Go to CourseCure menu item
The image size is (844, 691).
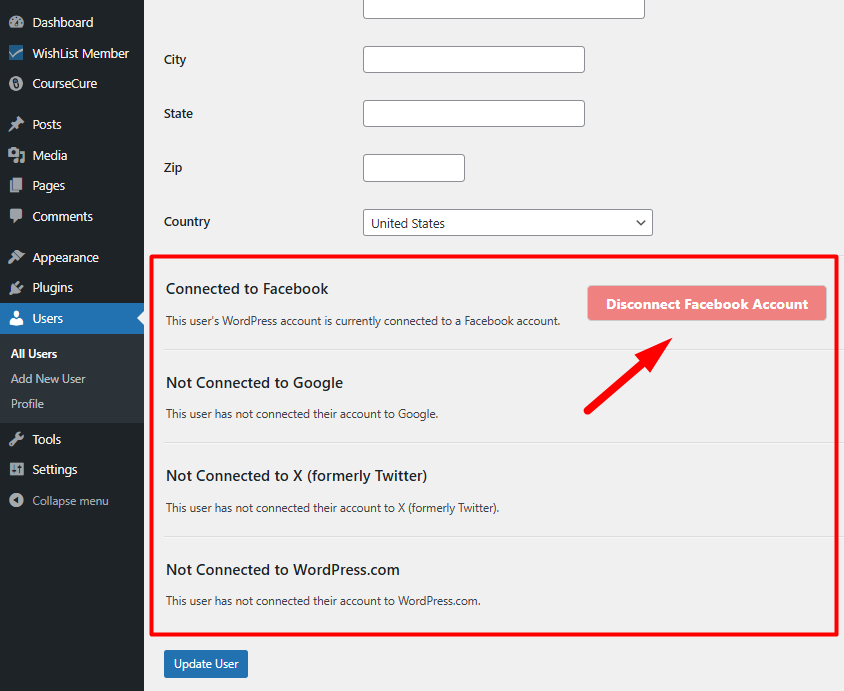[65, 83]
